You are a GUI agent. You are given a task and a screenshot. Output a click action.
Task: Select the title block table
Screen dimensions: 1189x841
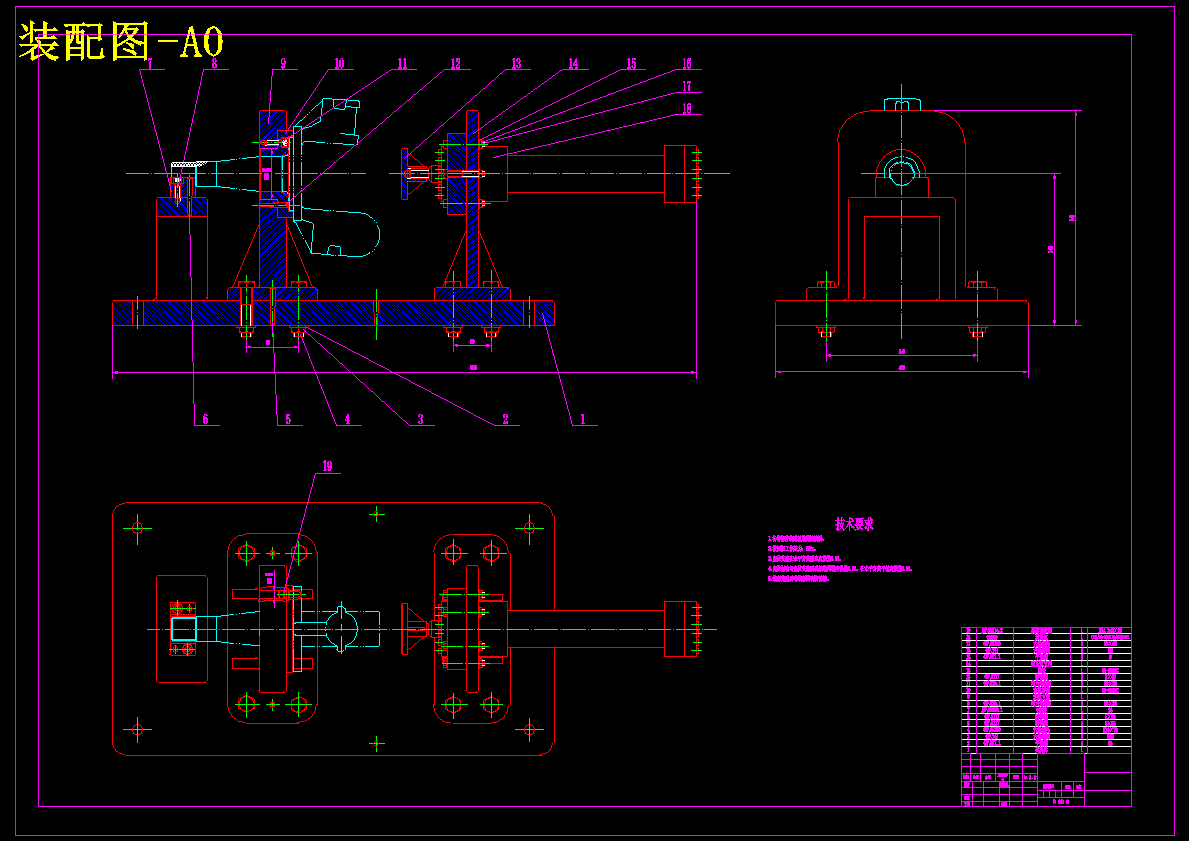coord(1046,780)
